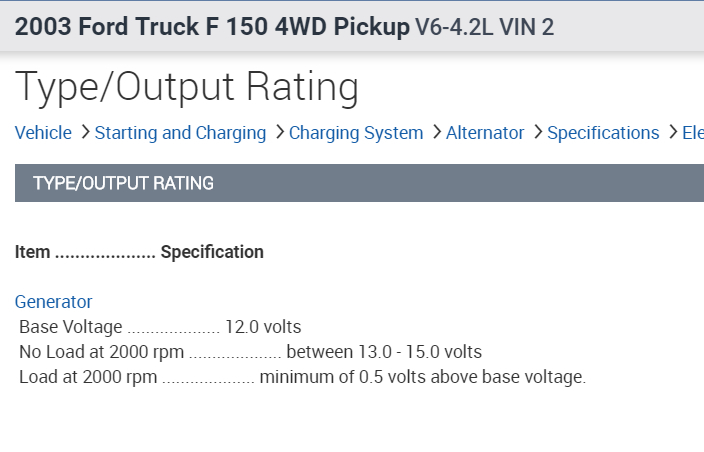704x452 pixels.
Task: Click the minimum of 0.5 volts specification line
Action: (422, 377)
